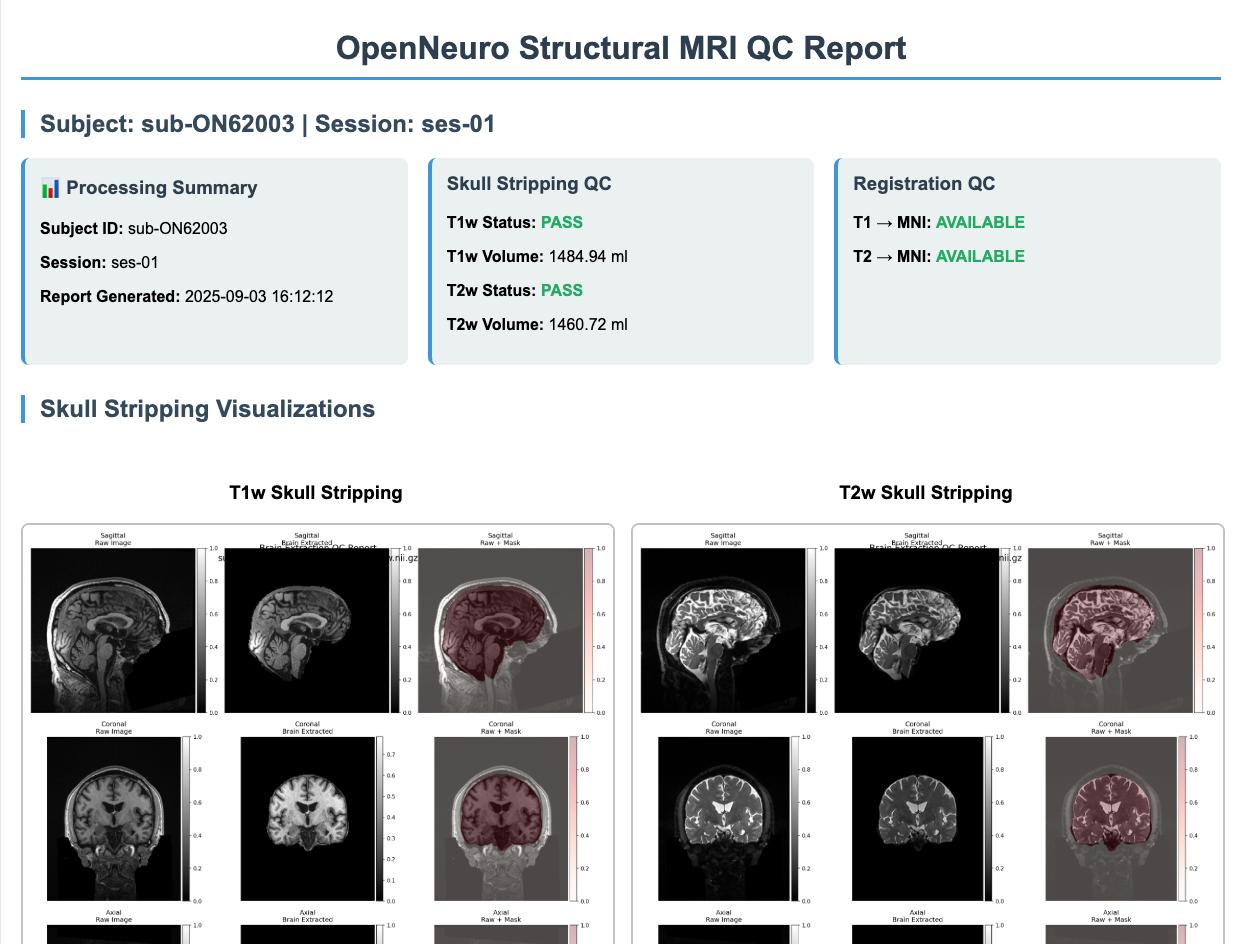
Task: Click the red colorbar beside T2w coronal mask
Action: (1182, 819)
